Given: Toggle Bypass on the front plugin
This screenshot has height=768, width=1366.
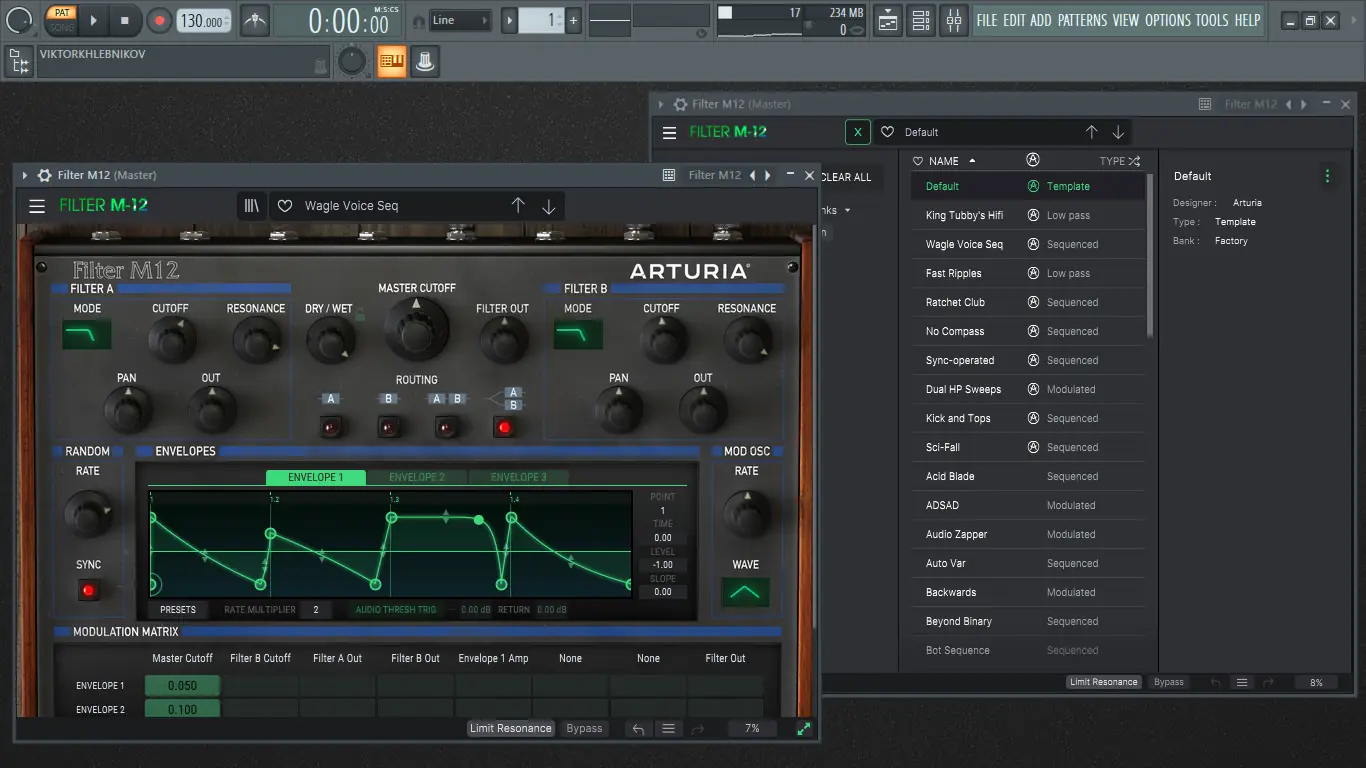Looking at the screenshot, I should click(x=584, y=728).
